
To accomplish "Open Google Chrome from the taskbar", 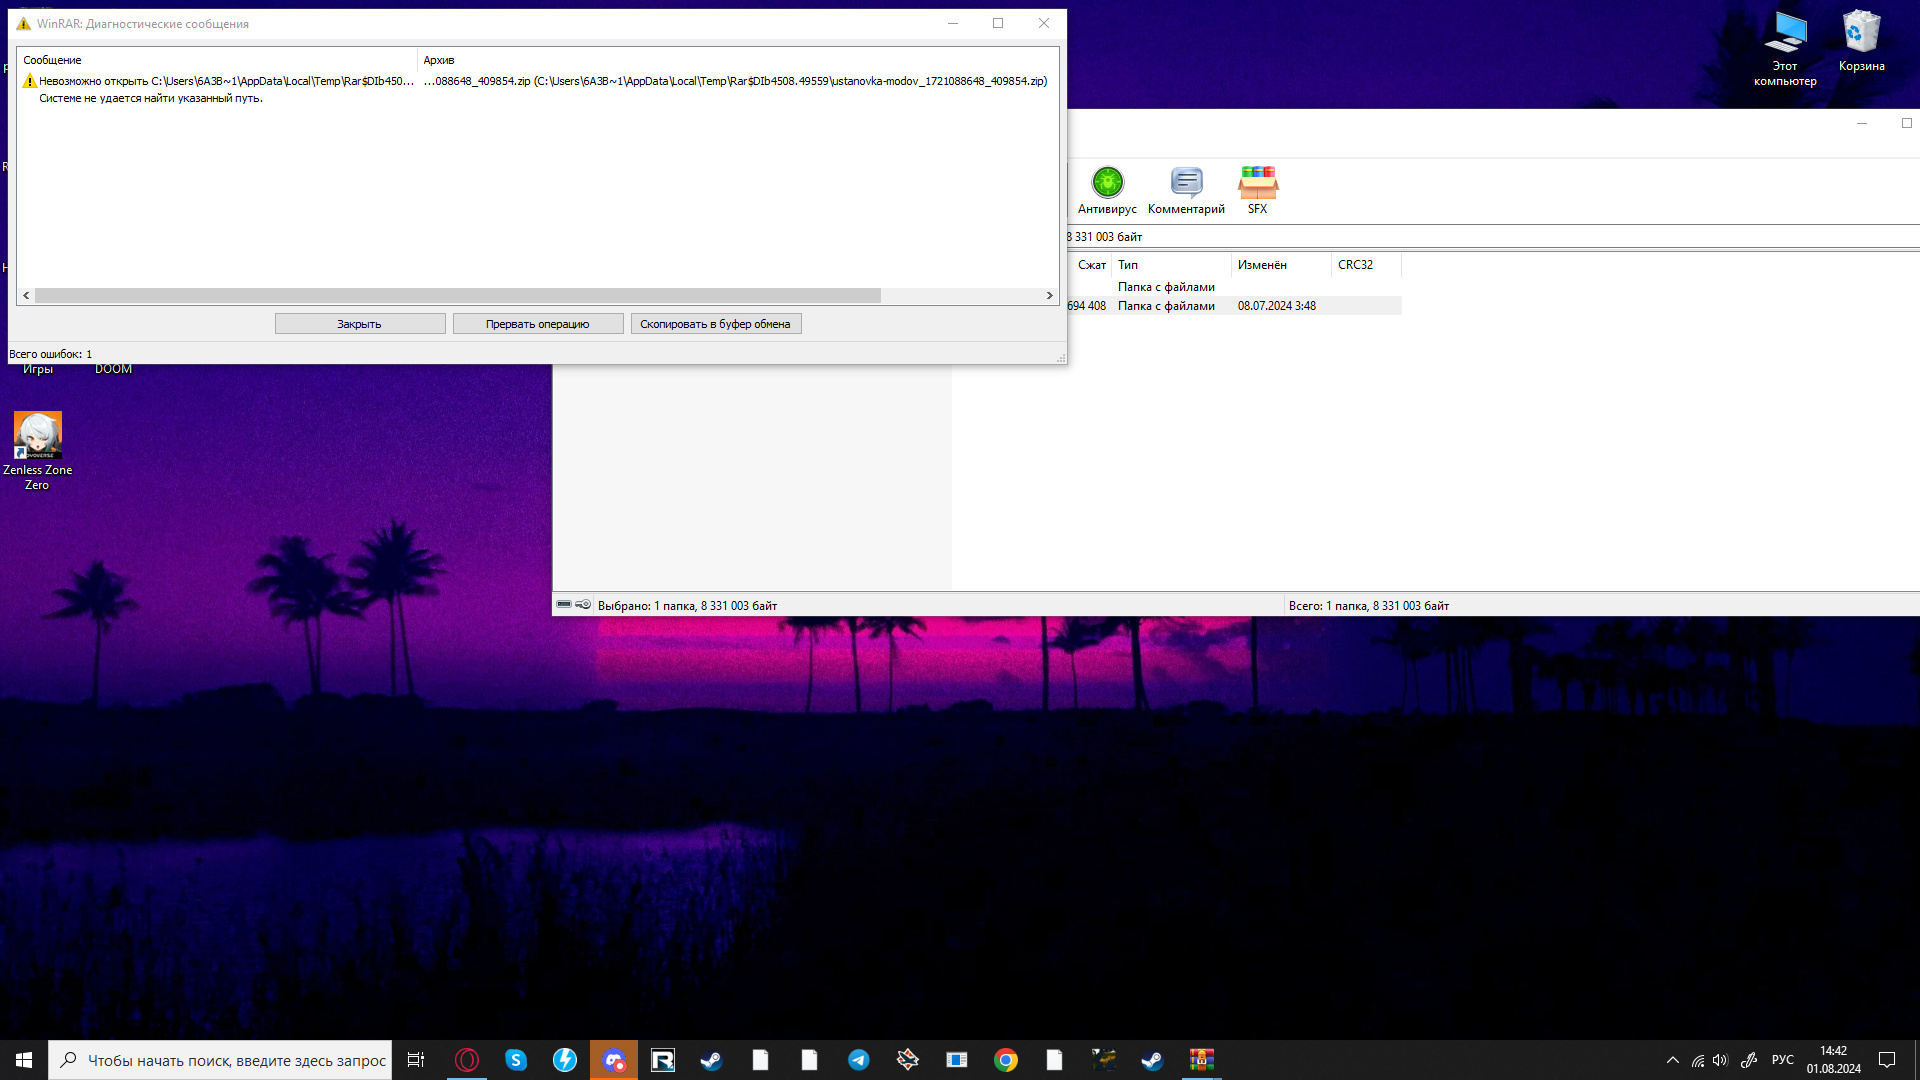I will click(x=1006, y=1060).
